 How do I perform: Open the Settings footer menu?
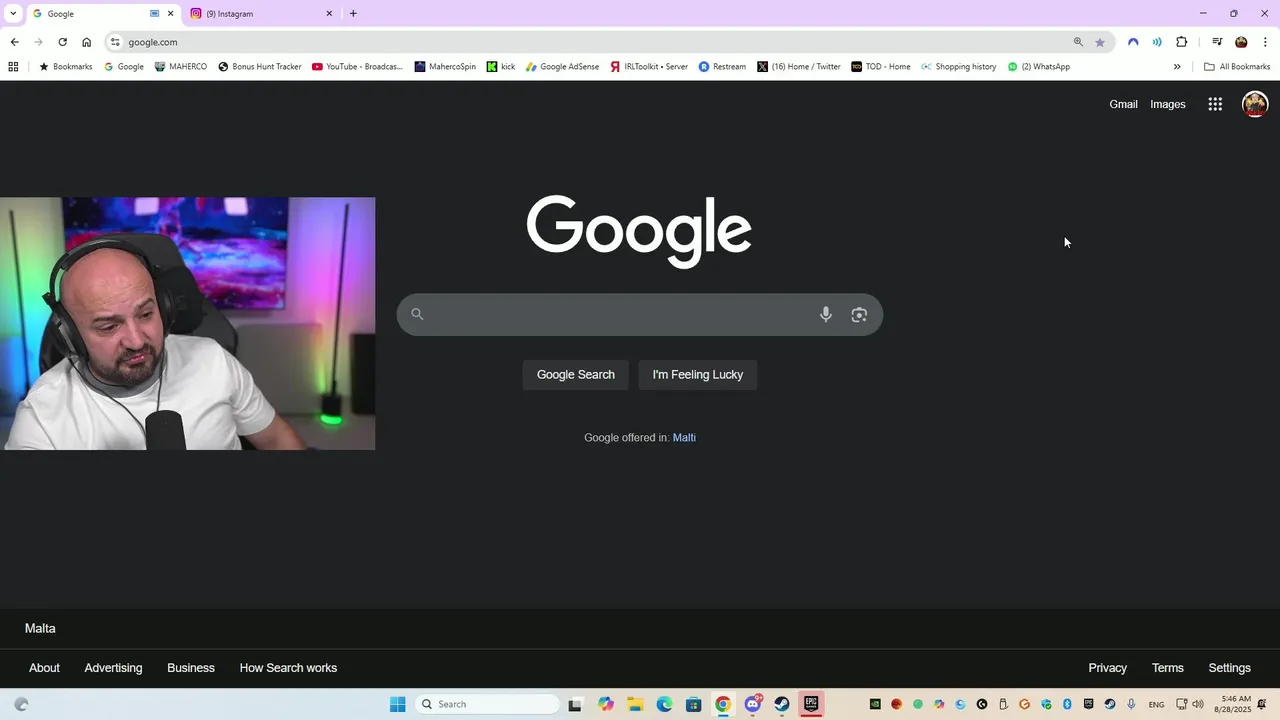coord(1229,668)
